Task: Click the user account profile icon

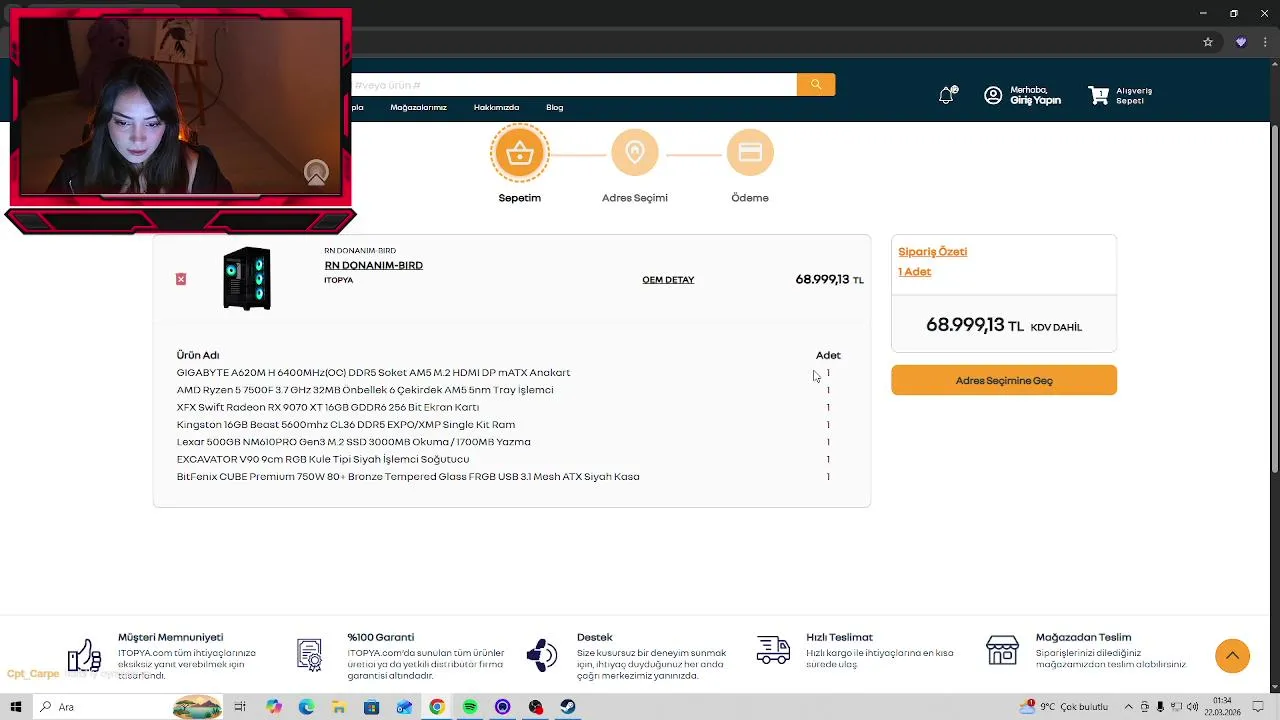Action: pos(993,95)
